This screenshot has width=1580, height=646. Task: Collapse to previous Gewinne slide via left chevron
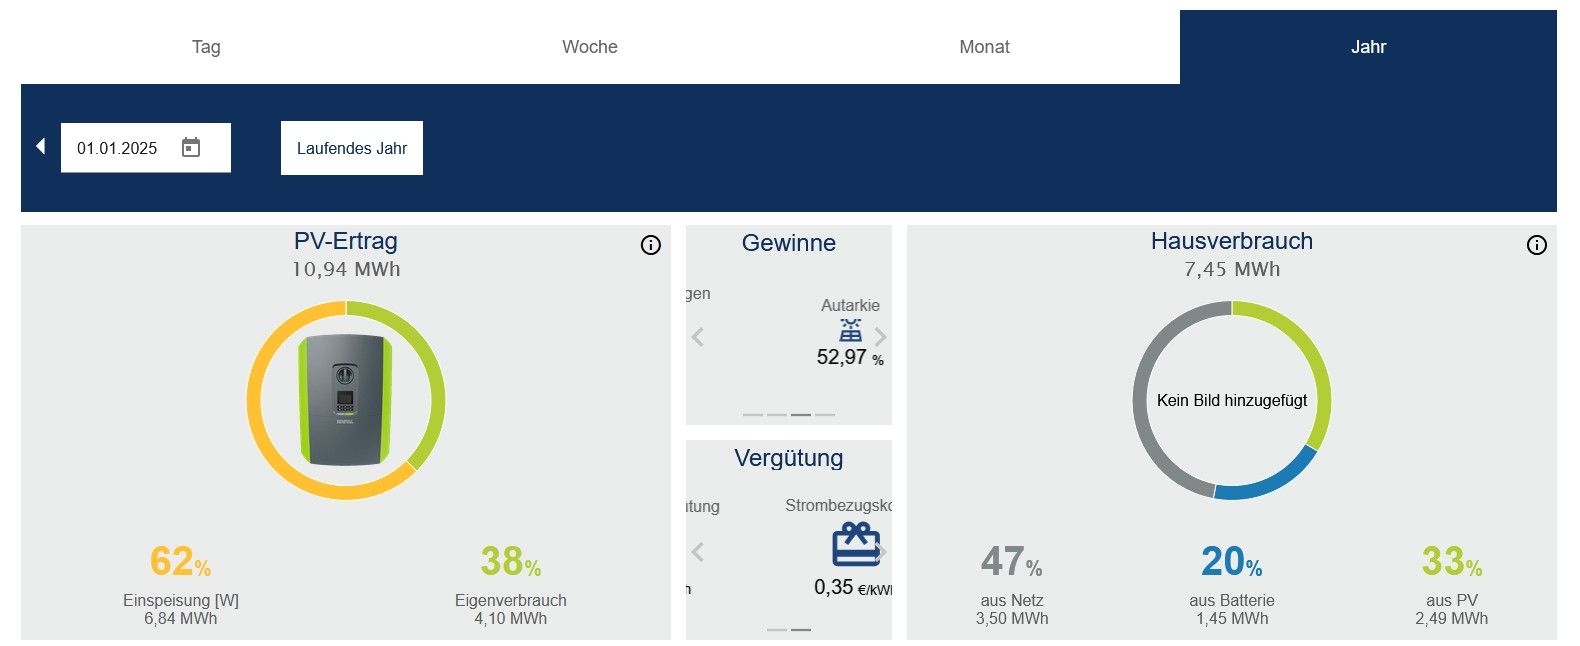pos(698,337)
